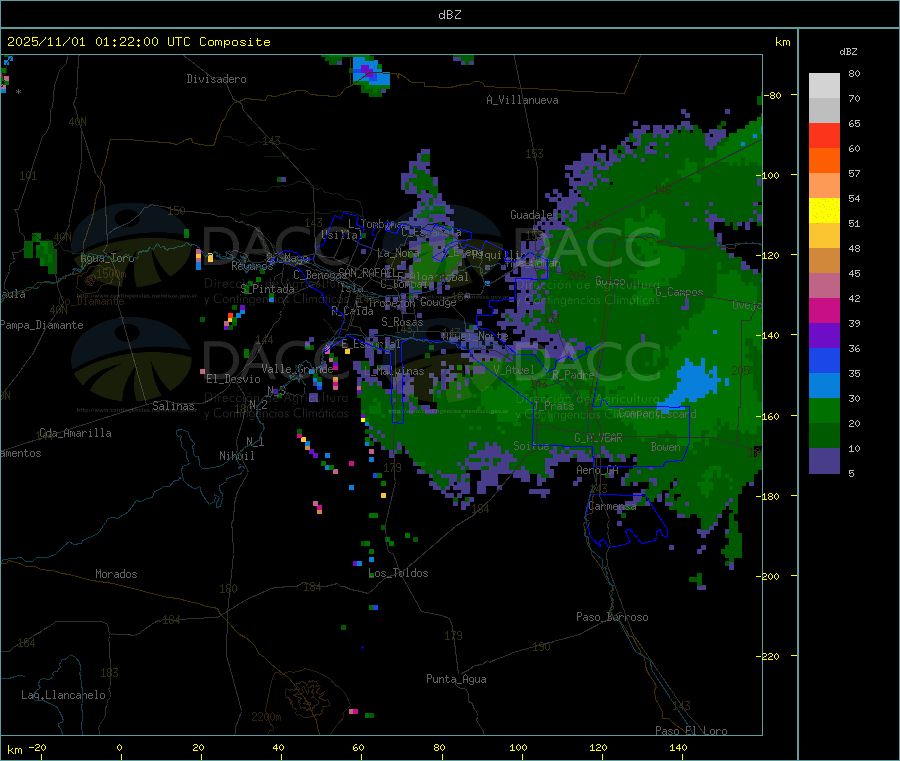
Task: Click the Valle_Grande map label
Action: (297, 369)
